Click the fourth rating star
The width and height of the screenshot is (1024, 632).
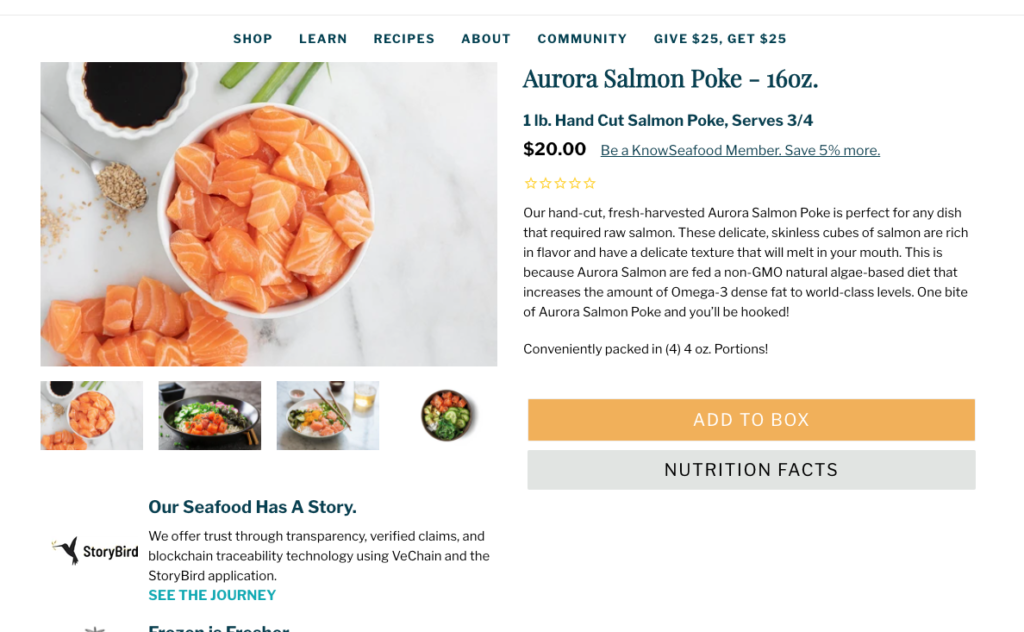click(x=575, y=183)
